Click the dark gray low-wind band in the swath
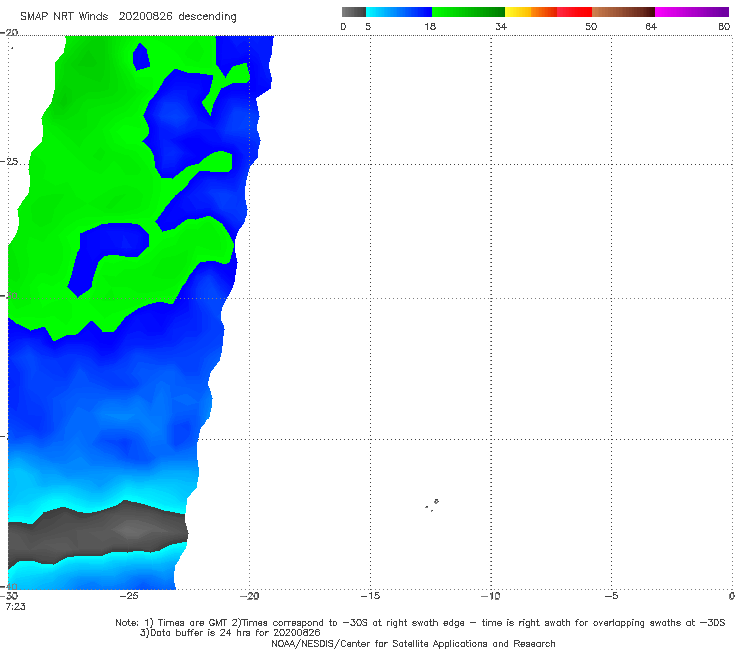740x650 pixels. point(97,533)
